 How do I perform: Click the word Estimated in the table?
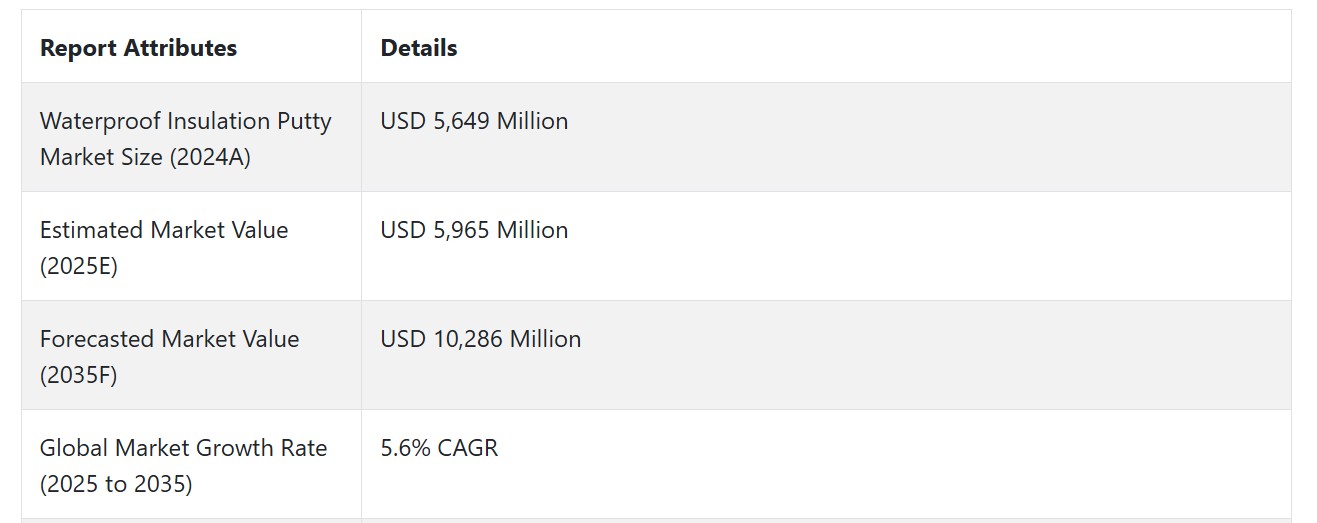[92, 230]
